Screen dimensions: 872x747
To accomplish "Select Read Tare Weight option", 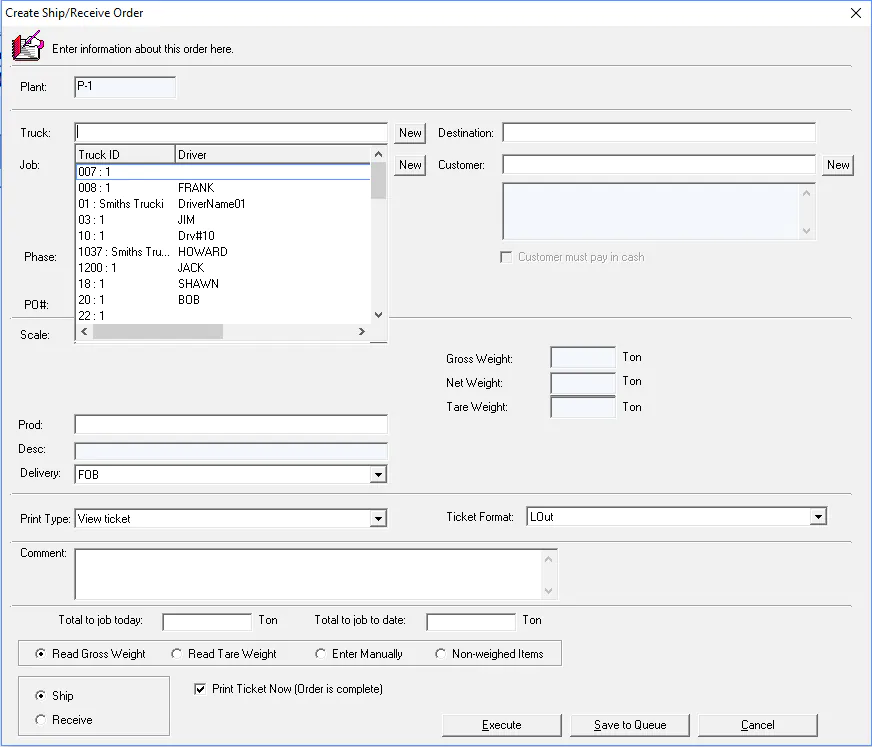I will point(178,653).
